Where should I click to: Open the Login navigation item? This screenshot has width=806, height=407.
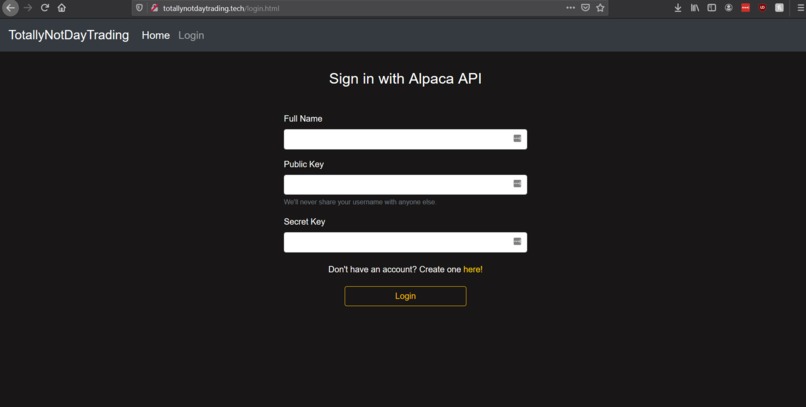pyautogui.click(x=191, y=35)
